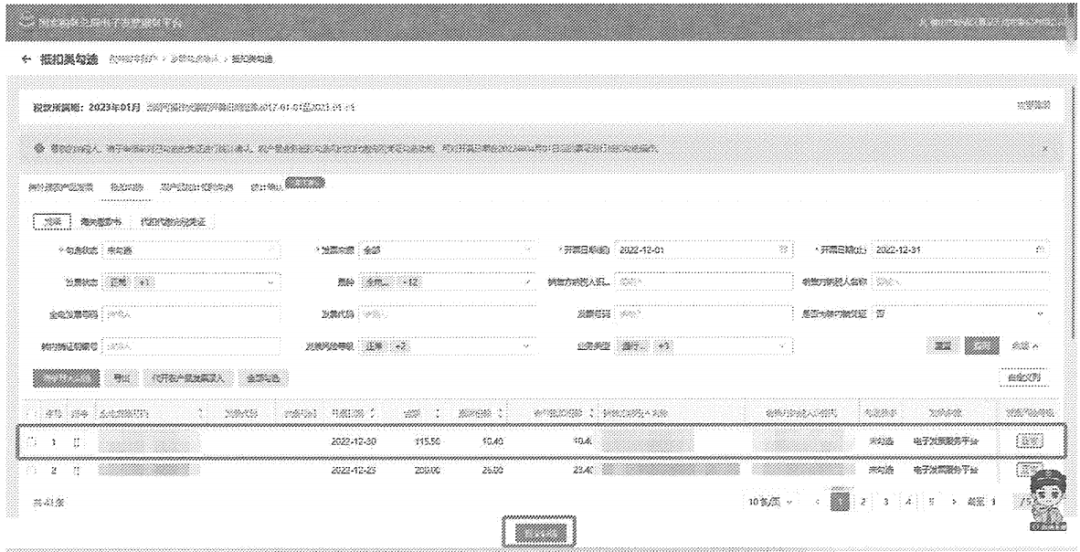Click the 销售方纳税人识别号 input field
Screen dimensions: 1080x552
(x=704, y=282)
